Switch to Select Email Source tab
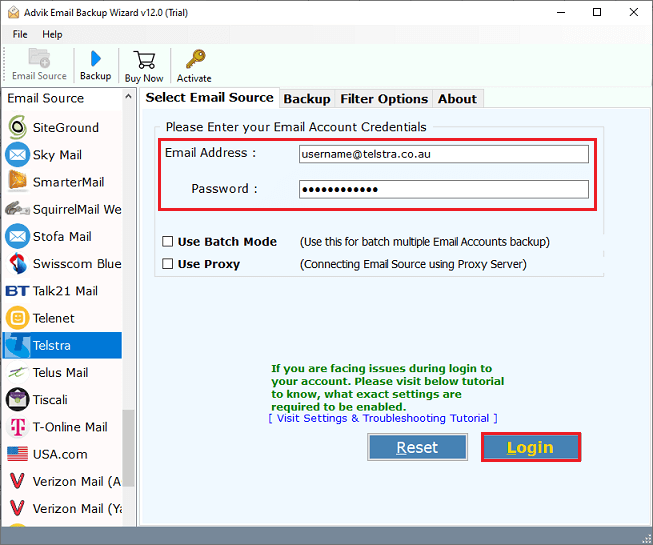This screenshot has width=653, height=545. pos(209,98)
